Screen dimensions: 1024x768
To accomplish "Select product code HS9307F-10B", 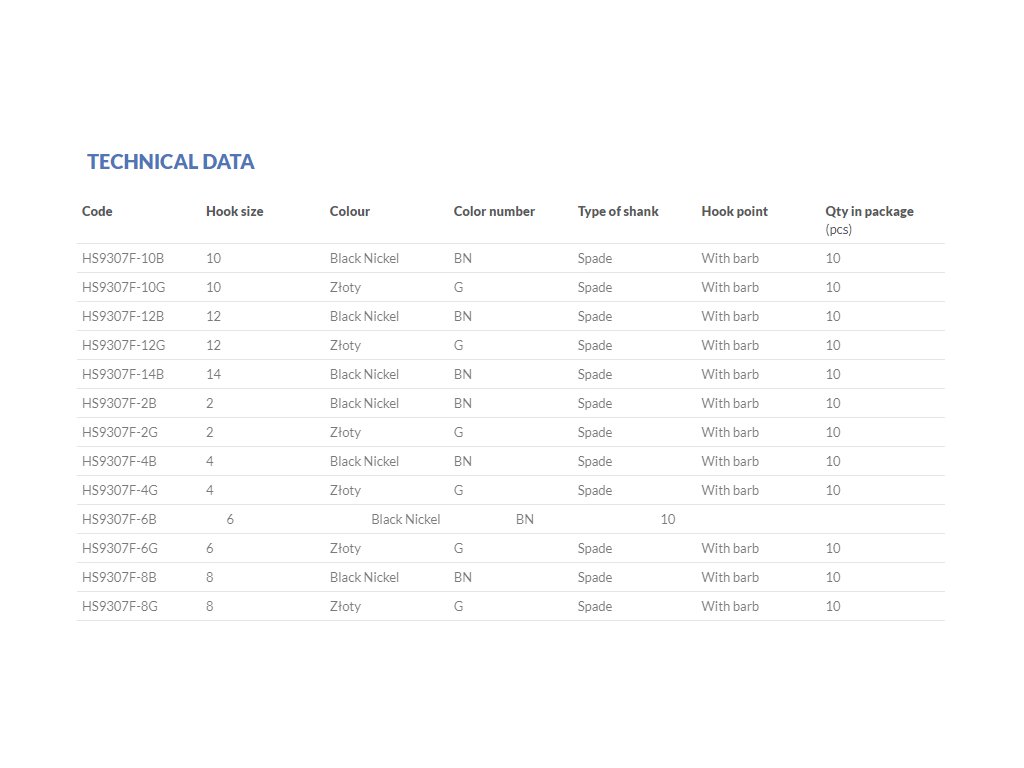I will coord(123,258).
